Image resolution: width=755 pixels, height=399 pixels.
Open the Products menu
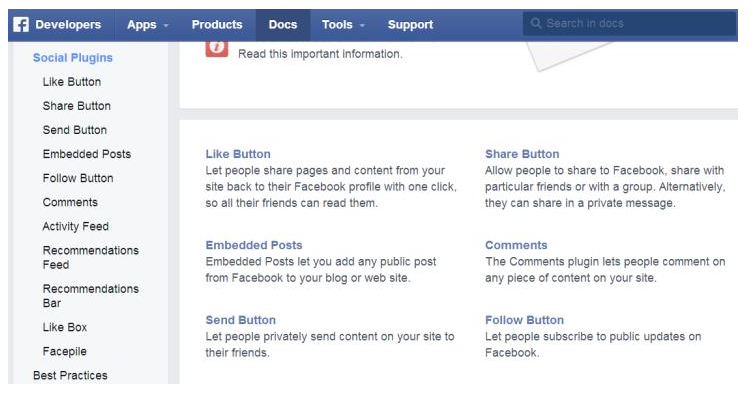[217, 25]
